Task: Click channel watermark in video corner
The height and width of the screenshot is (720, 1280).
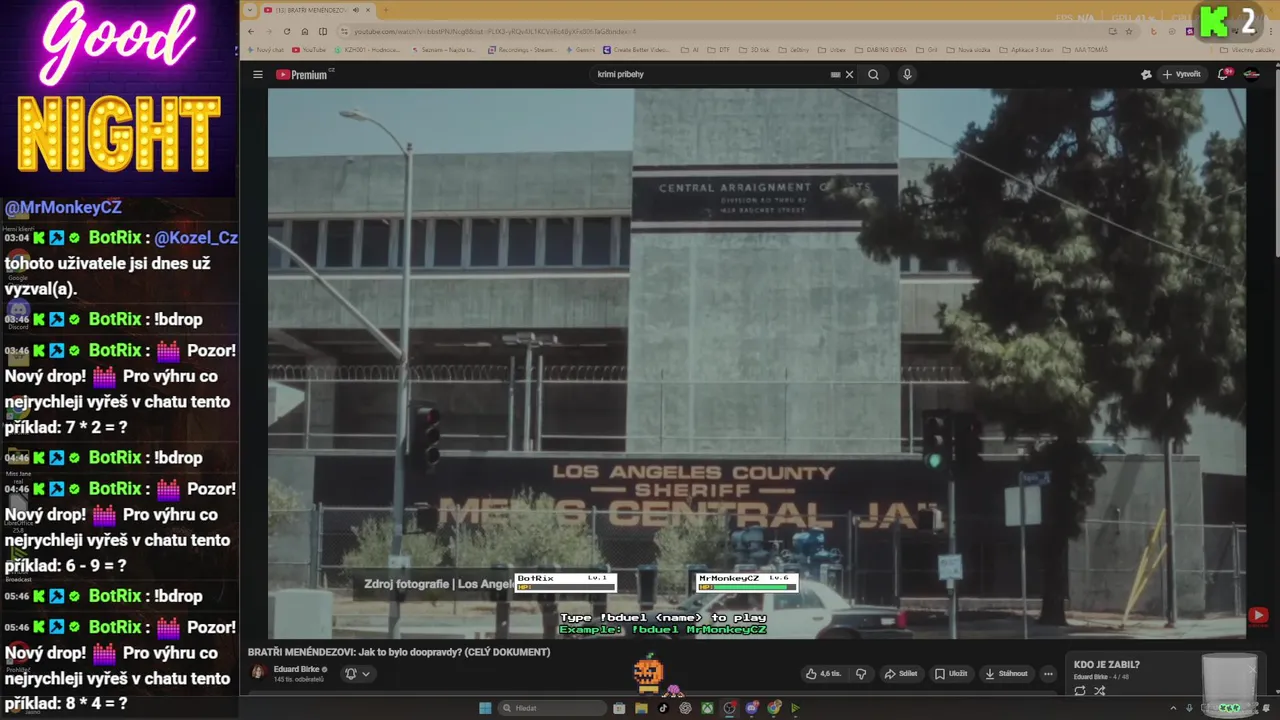Action: click(x=1258, y=616)
